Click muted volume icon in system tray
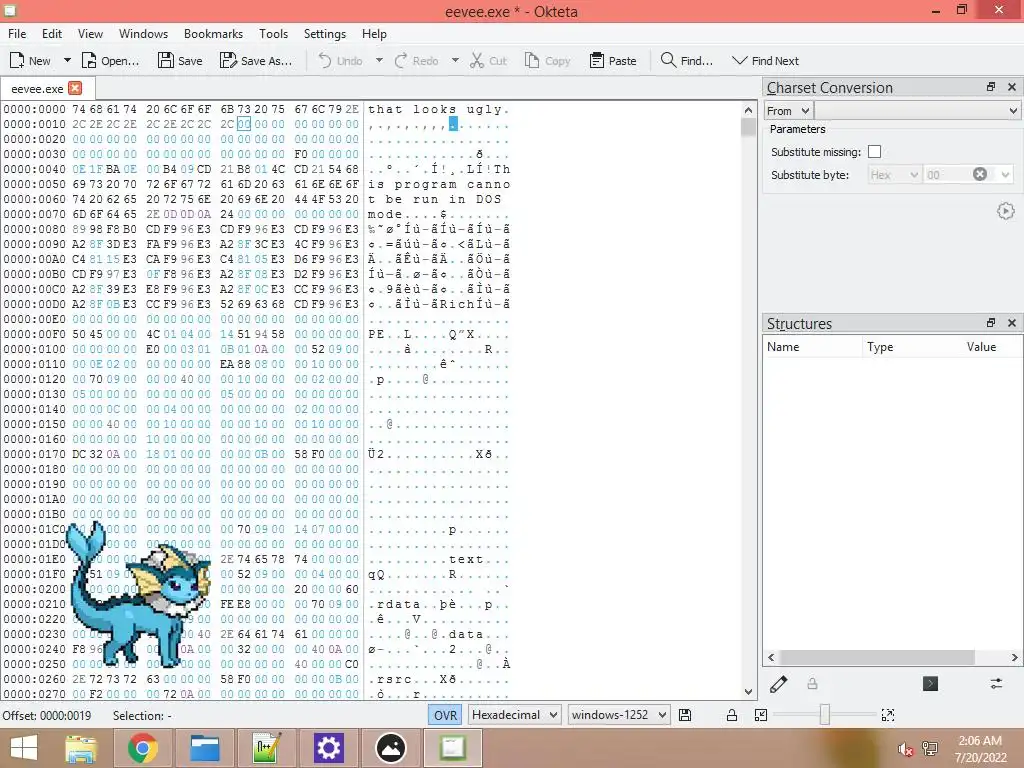The height and width of the screenshot is (768, 1024). click(905, 749)
